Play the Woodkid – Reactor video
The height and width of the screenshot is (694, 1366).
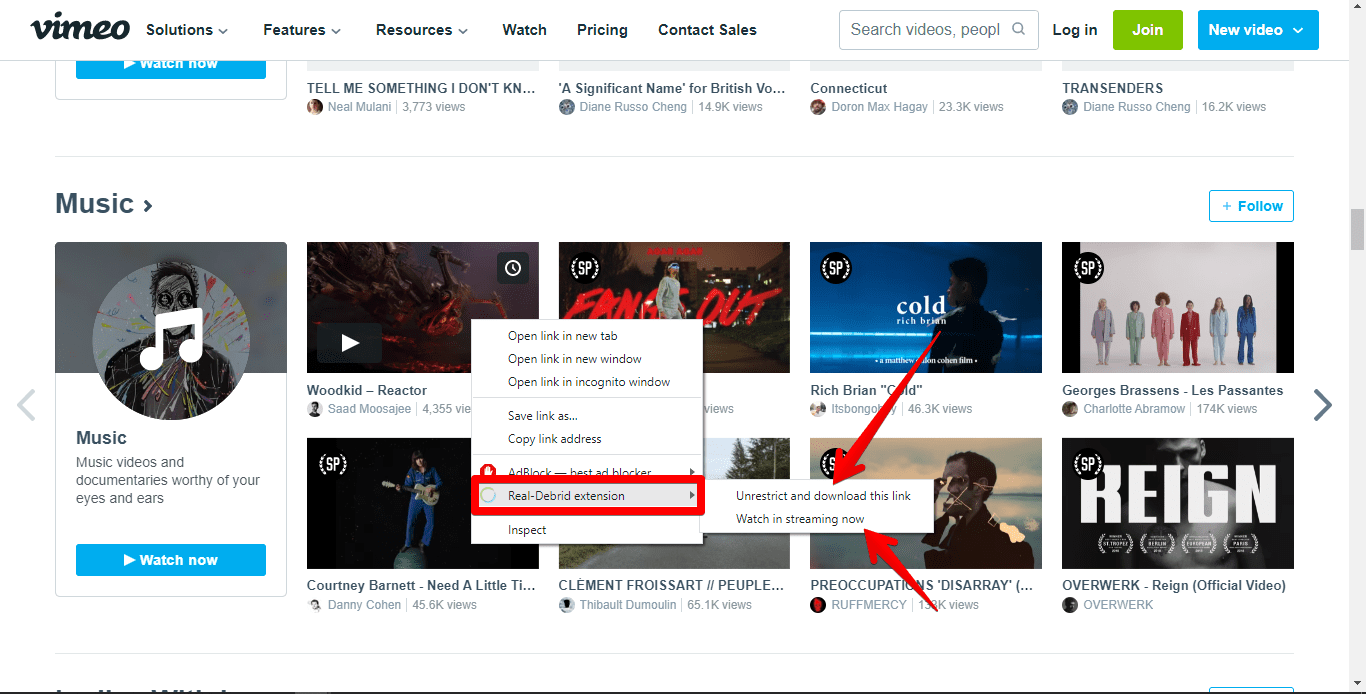point(350,343)
